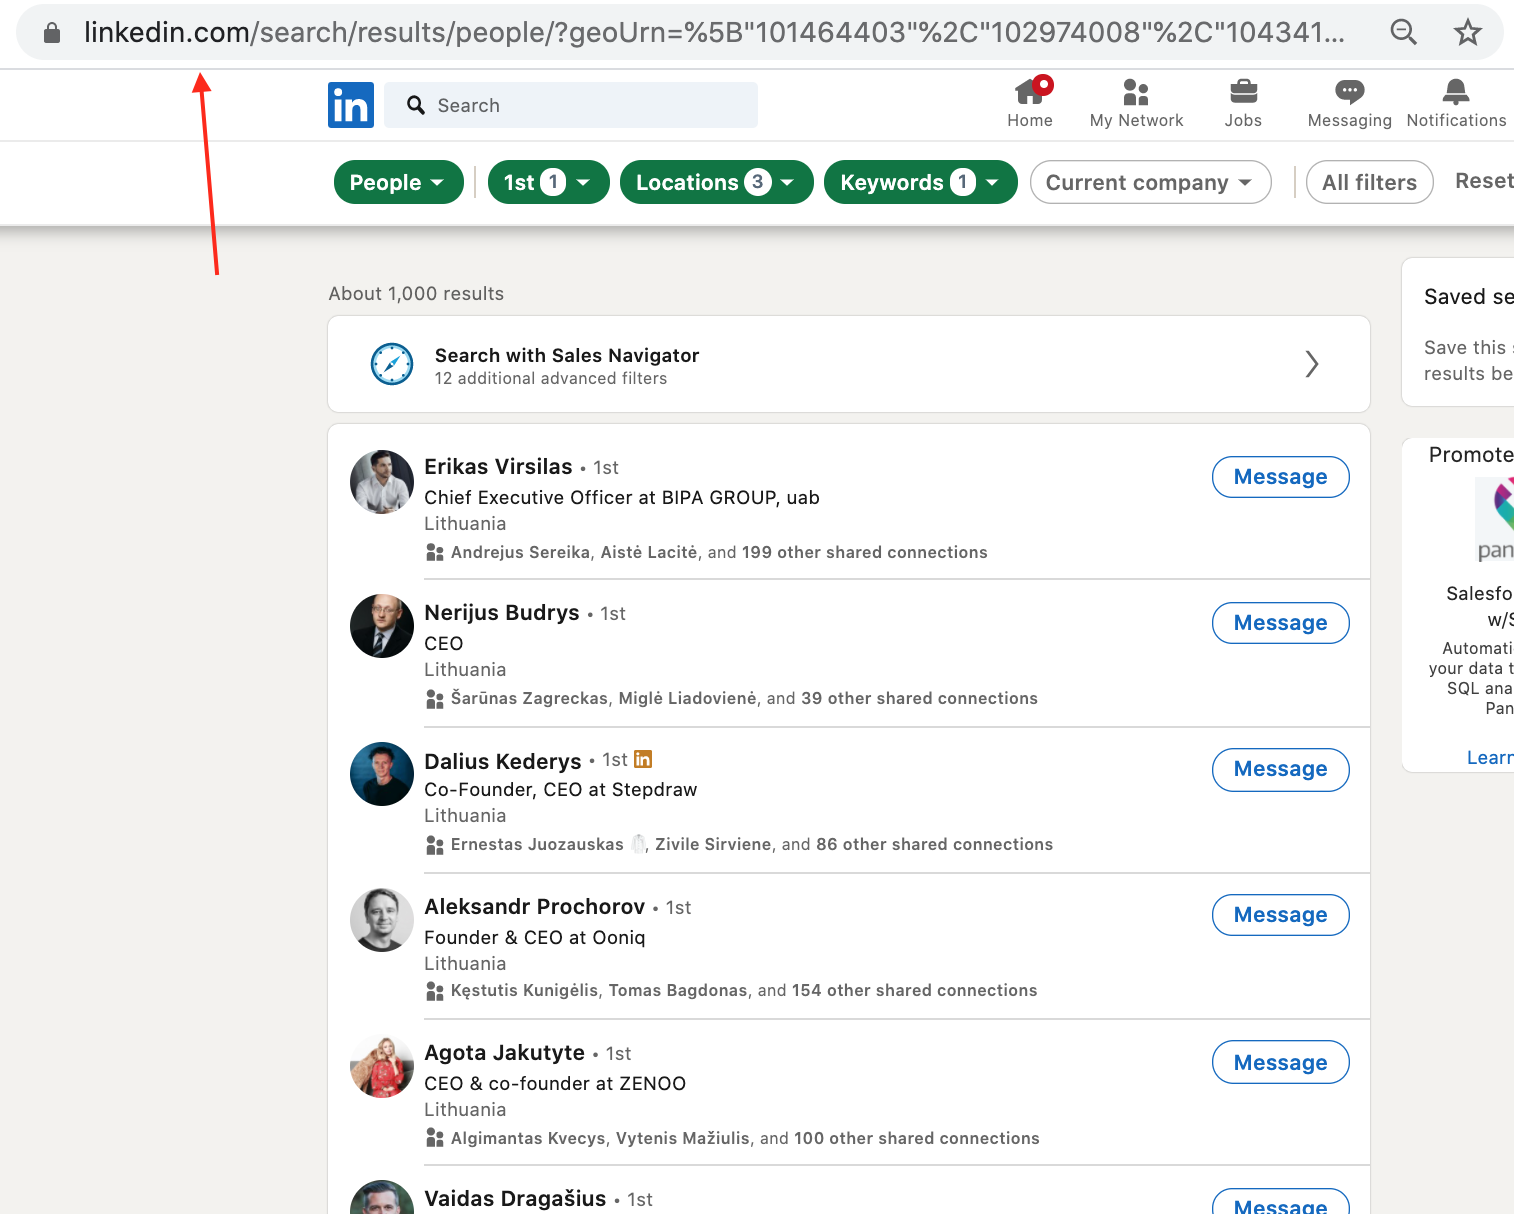
Task: View 100 other shared connections of Agota
Action: tap(916, 1138)
